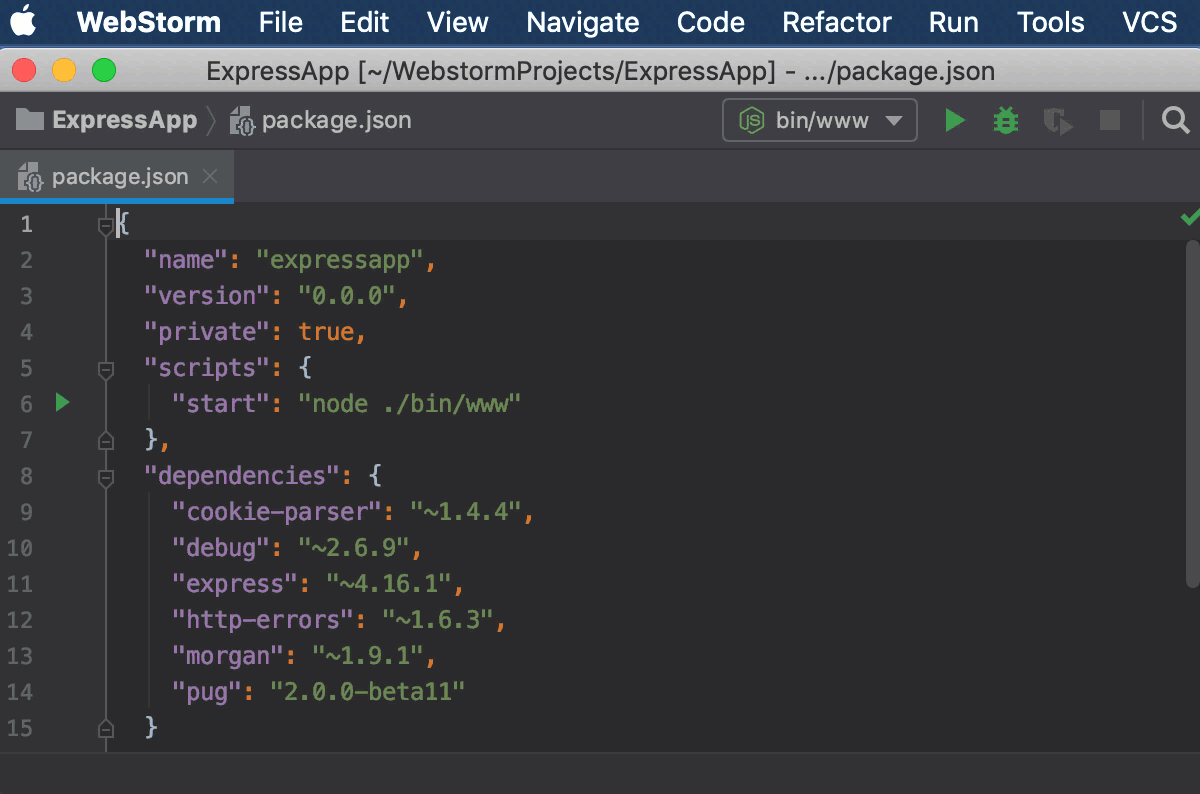Open the Refactor menu
The width and height of the screenshot is (1200, 794).
837,22
